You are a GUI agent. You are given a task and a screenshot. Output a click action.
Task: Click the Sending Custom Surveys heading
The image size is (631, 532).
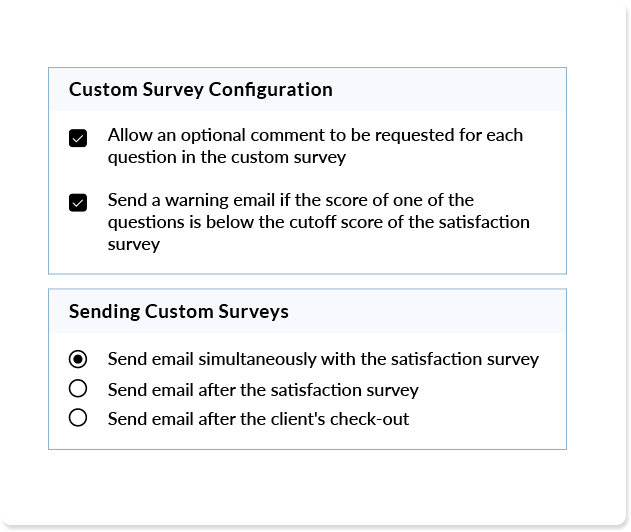click(179, 311)
